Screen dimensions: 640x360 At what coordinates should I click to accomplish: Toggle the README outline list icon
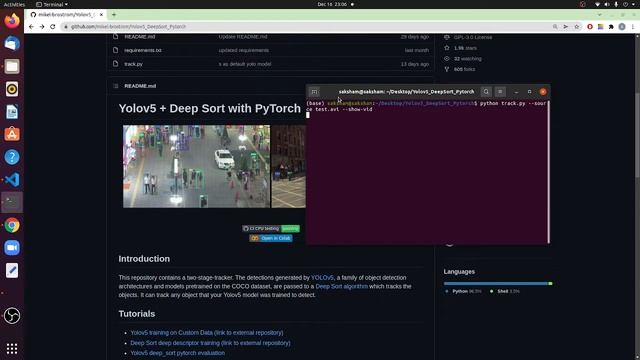[116, 86]
